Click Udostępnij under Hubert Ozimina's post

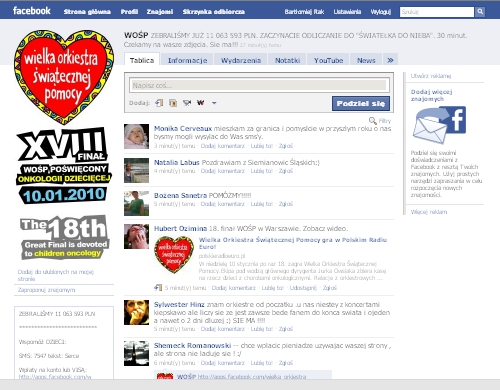click(303, 288)
